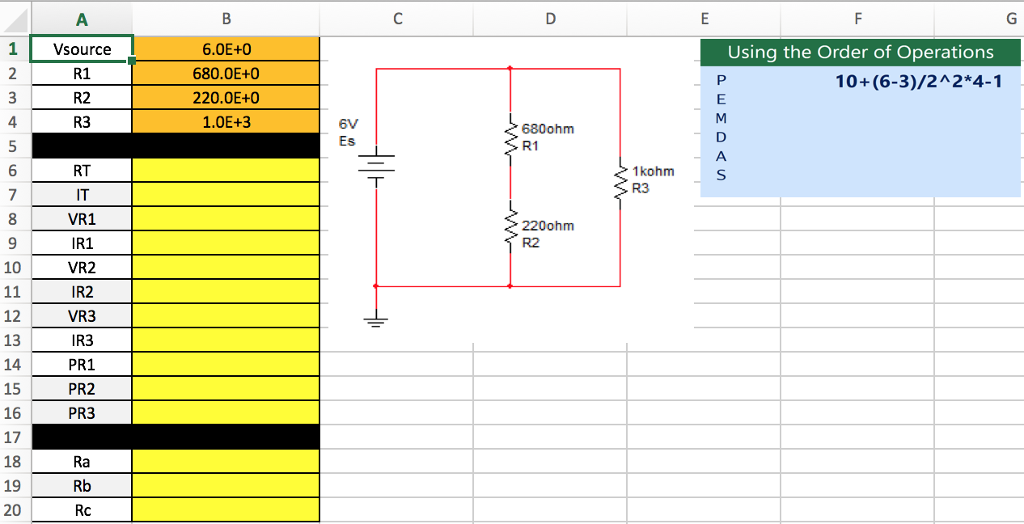The width and height of the screenshot is (1024, 524).
Task: Click the yellow cell next to Rb
Action: [226, 486]
